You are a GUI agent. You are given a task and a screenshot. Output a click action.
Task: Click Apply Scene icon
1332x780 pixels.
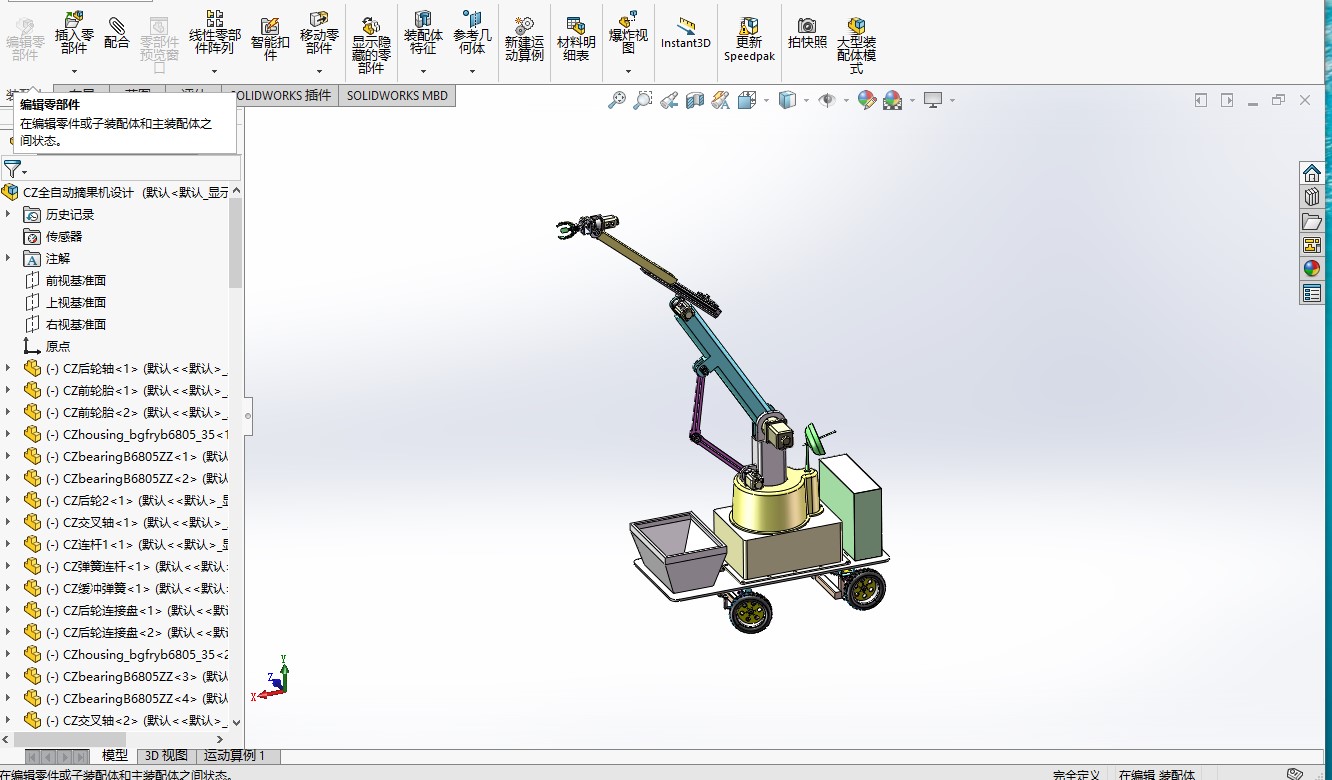coord(893,100)
